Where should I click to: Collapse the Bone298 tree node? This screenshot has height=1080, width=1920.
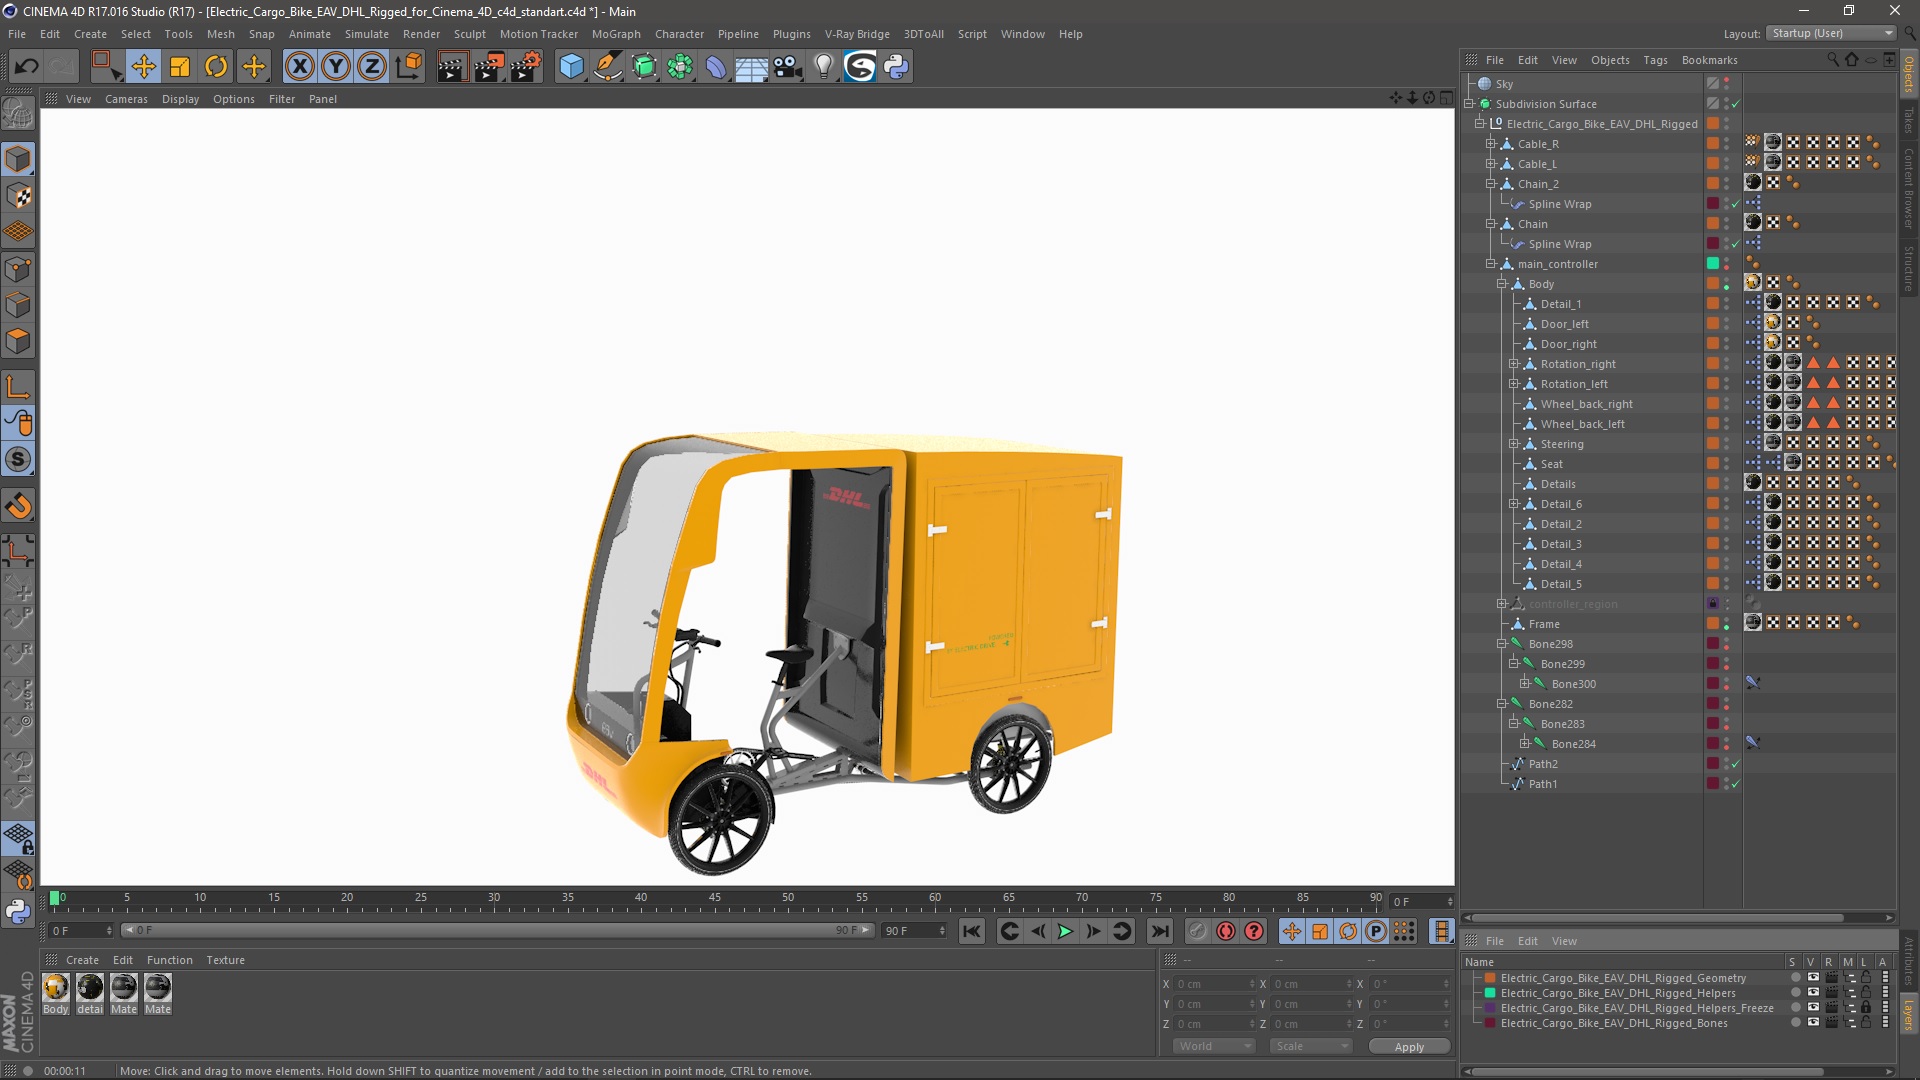click(x=1502, y=644)
